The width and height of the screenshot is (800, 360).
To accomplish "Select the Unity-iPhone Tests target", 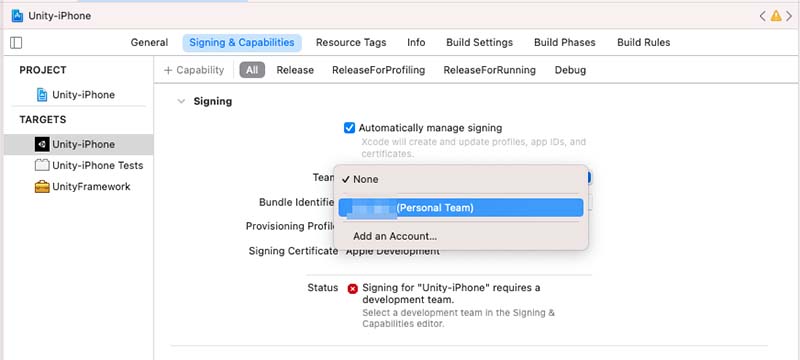I will (88, 165).
